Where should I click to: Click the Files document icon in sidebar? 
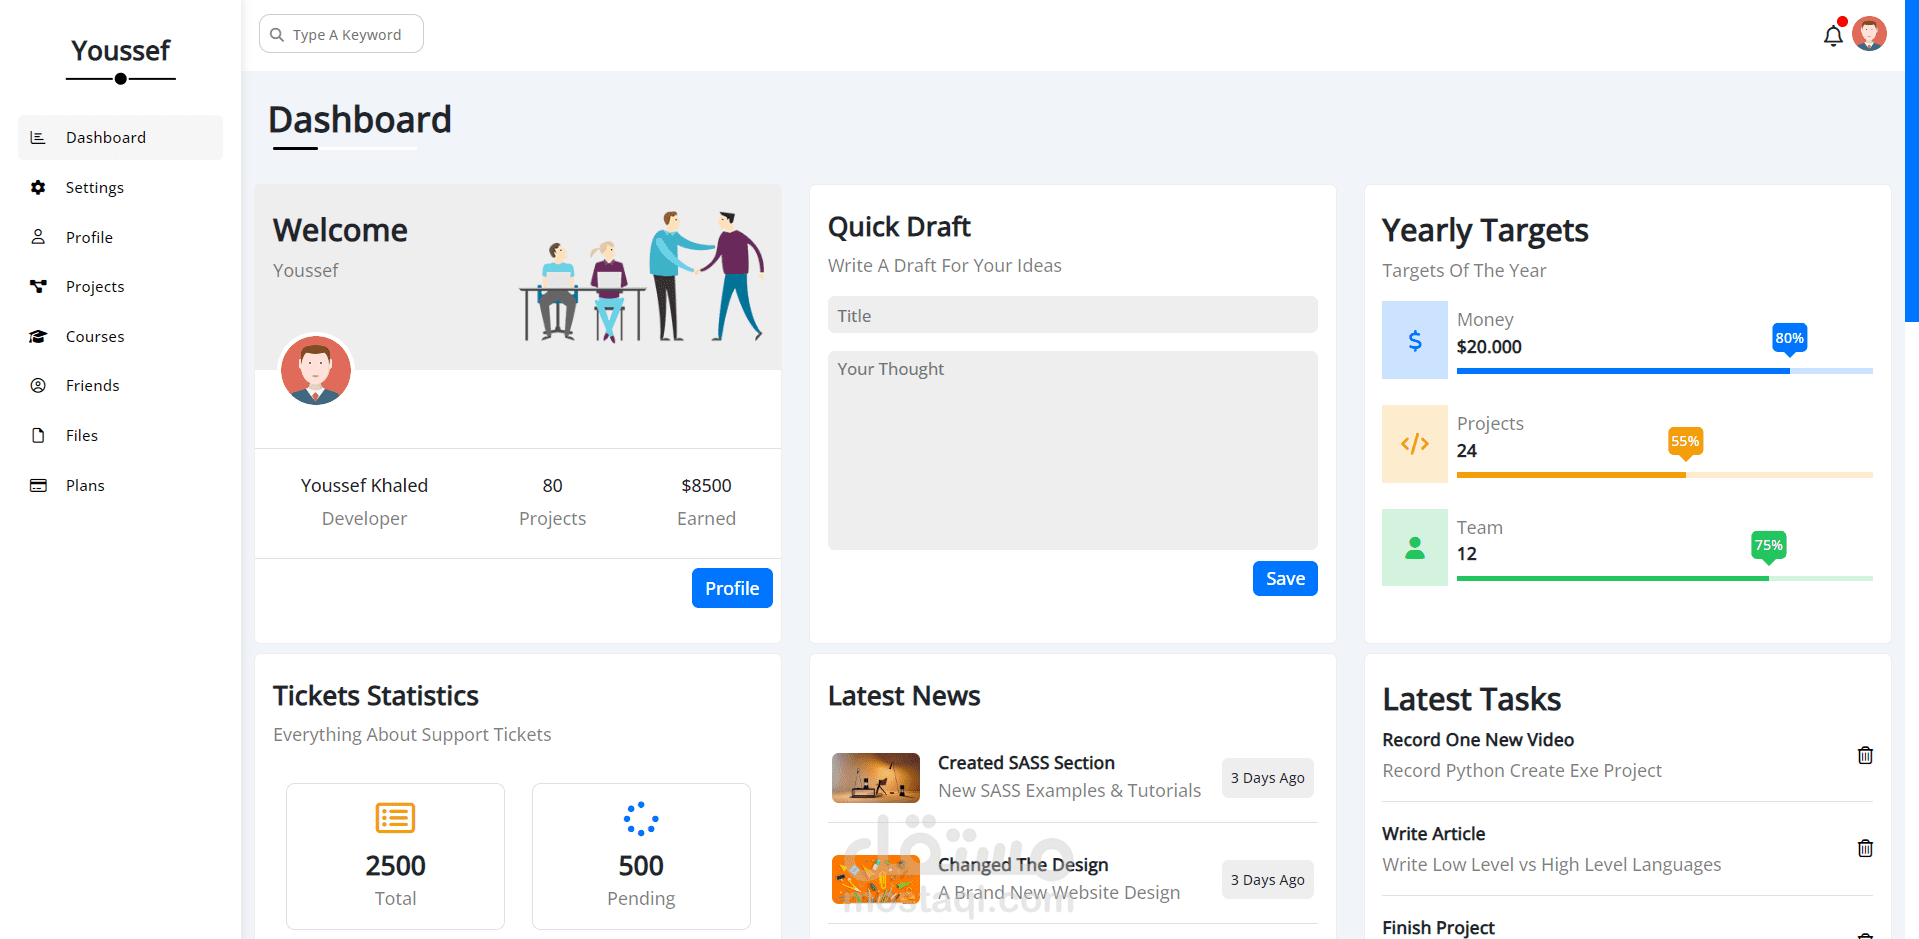coord(38,436)
